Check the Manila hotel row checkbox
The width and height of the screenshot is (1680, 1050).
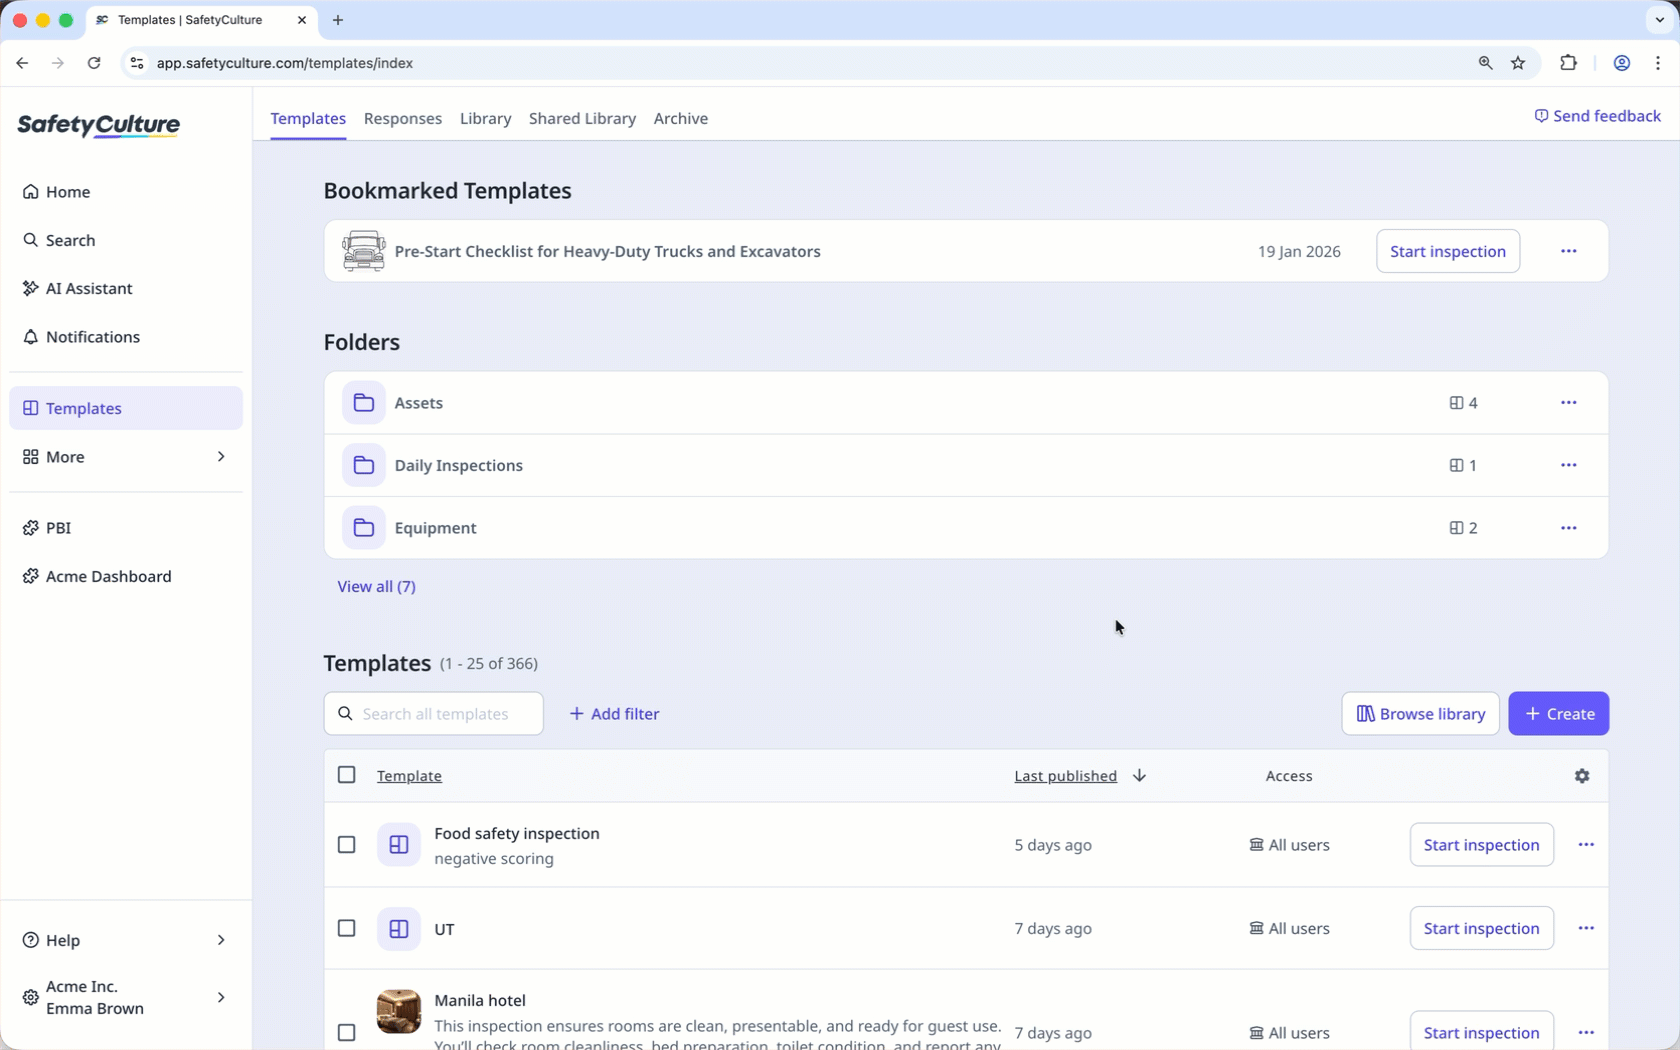coord(346,1032)
